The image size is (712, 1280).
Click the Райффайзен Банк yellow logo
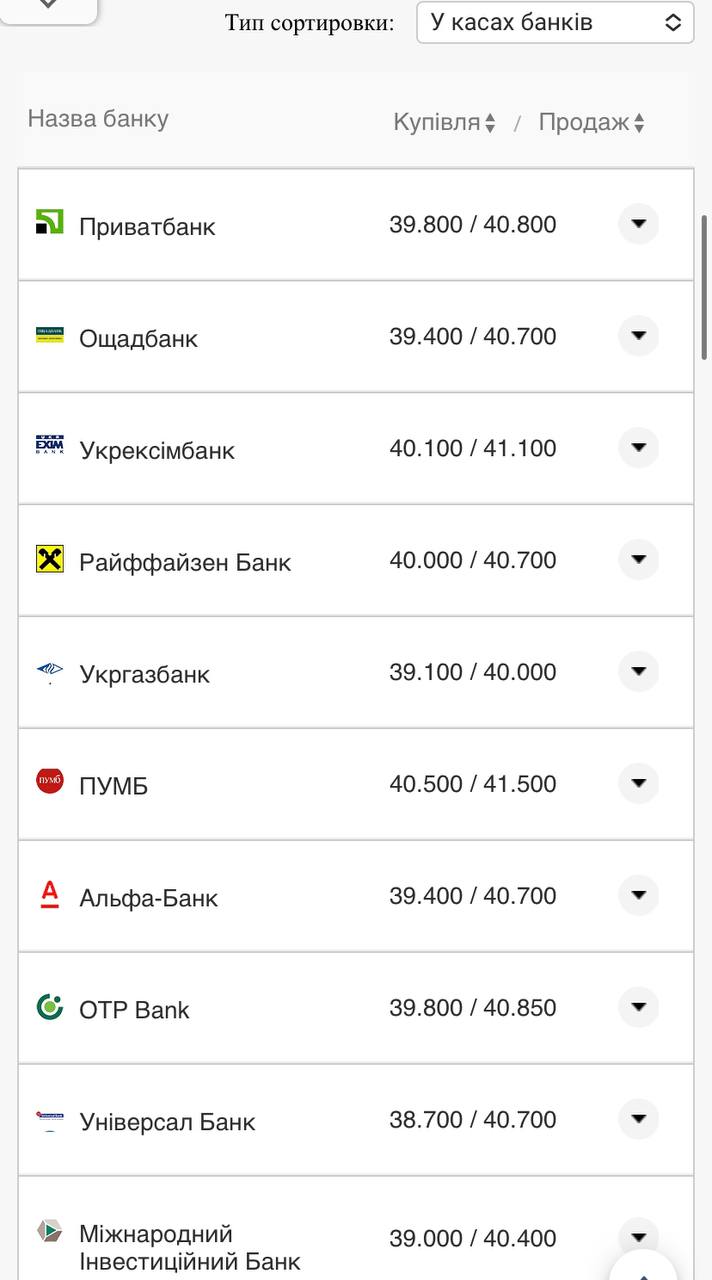(49, 559)
